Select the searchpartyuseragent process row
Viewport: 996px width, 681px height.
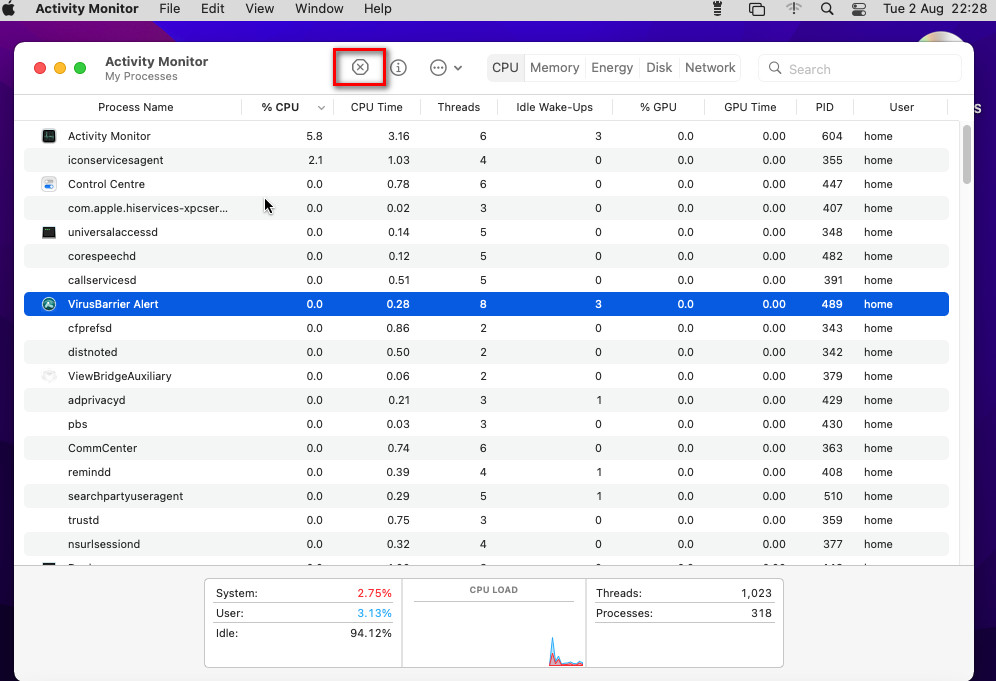pyautogui.click(x=487, y=496)
